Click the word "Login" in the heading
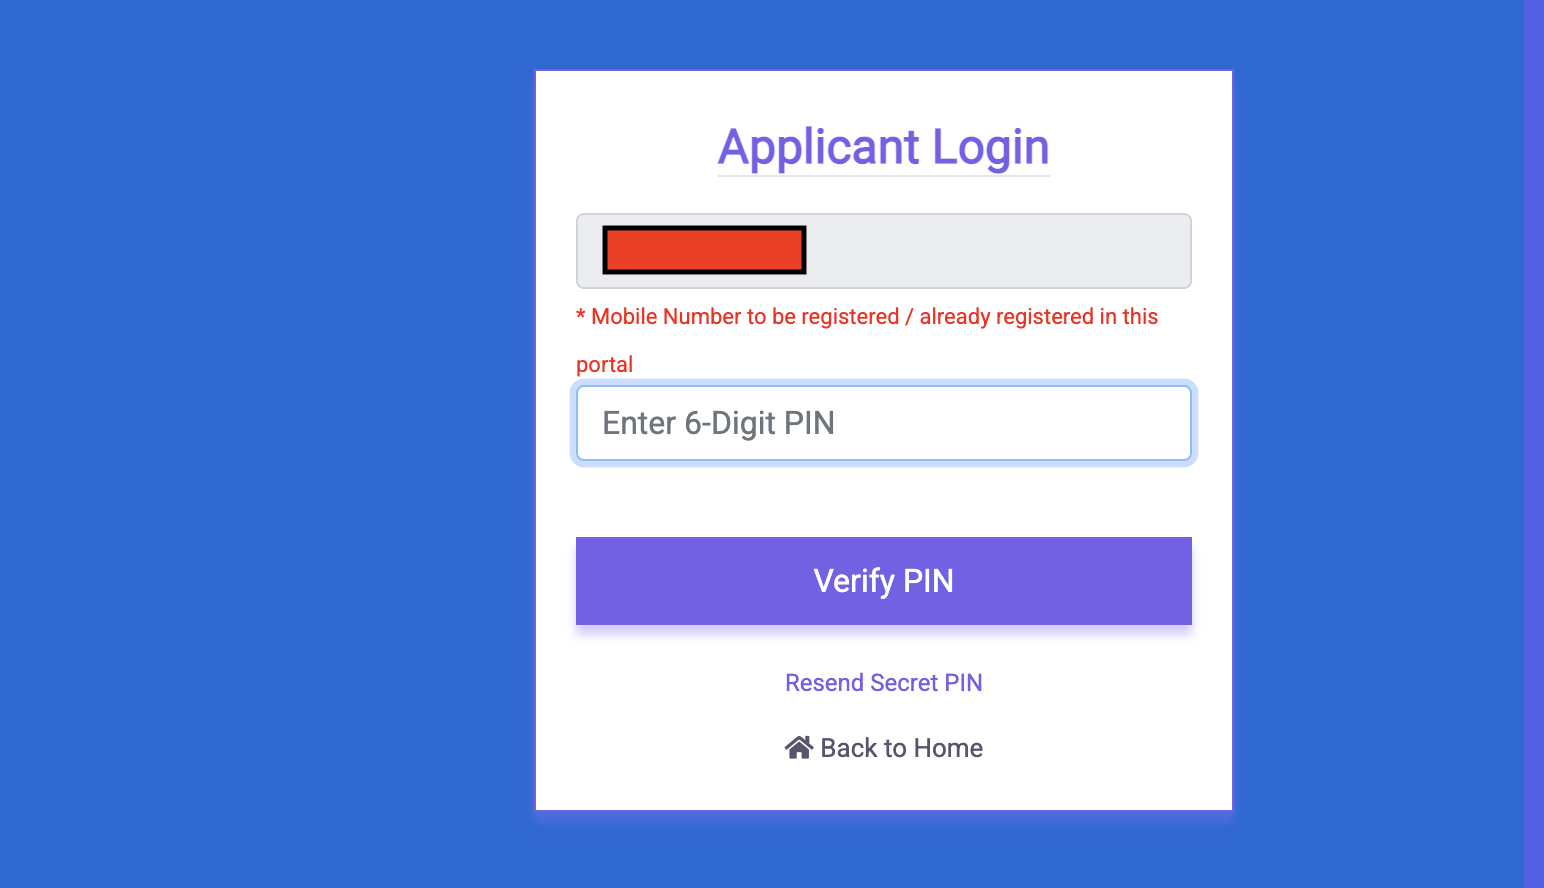The width and height of the screenshot is (1544, 888). [990, 147]
